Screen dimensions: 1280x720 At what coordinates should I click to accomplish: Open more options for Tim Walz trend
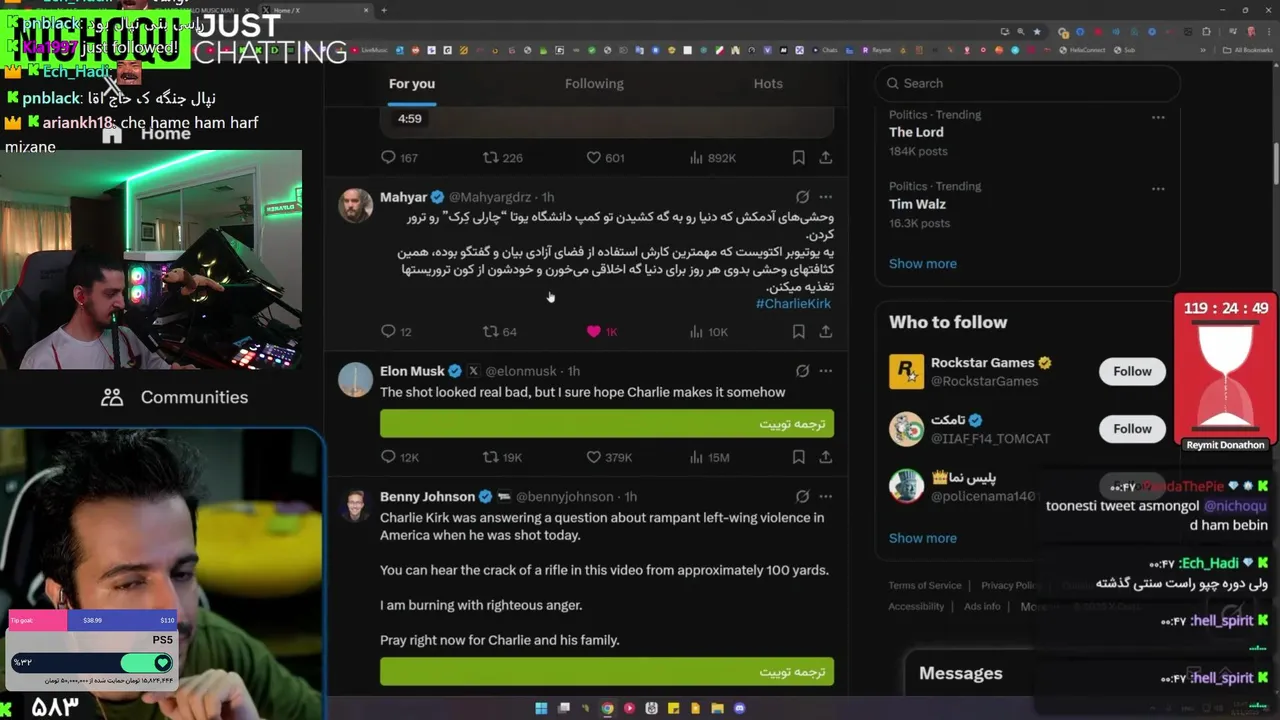[x=1158, y=189]
